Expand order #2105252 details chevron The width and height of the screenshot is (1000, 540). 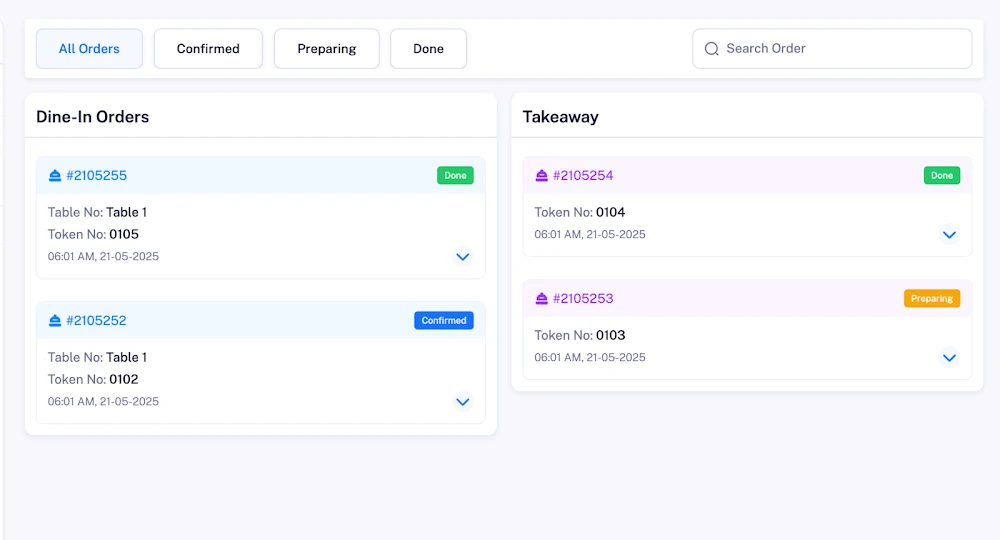[x=462, y=402]
